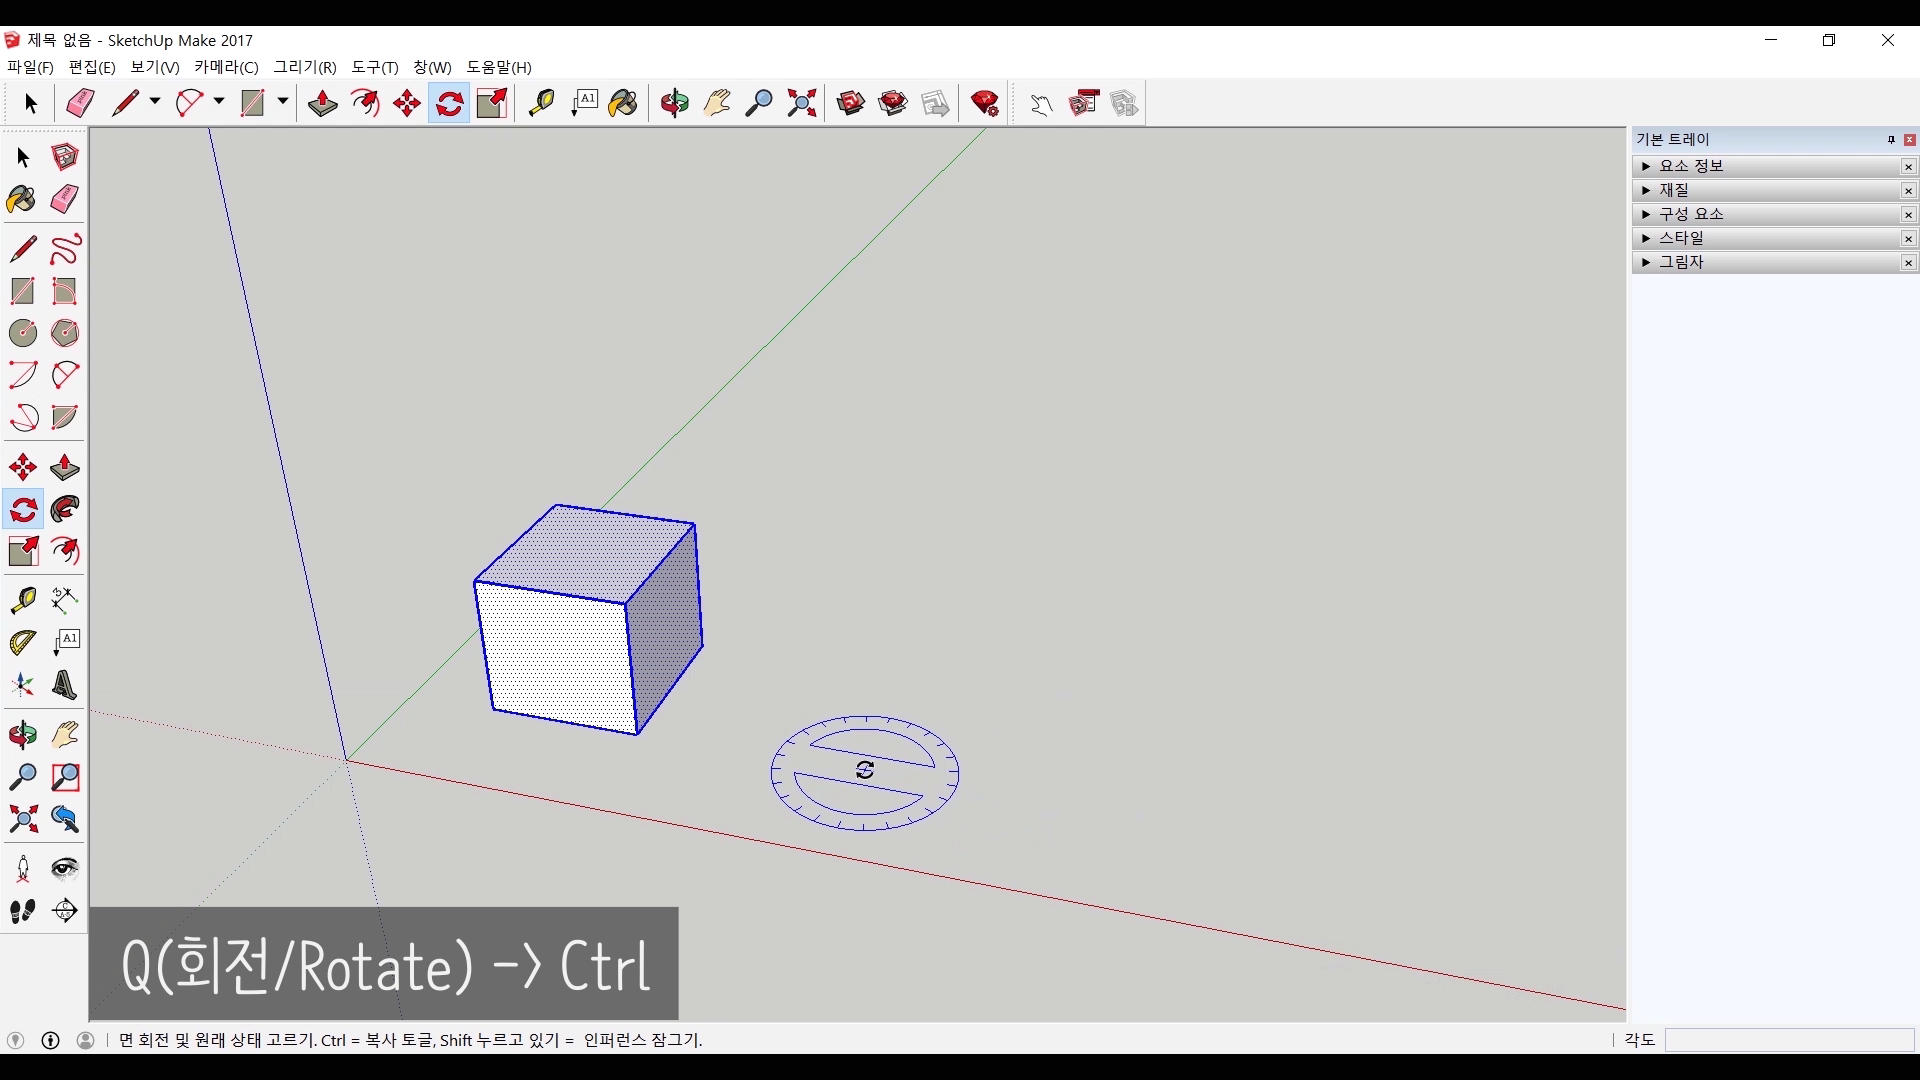The height and width of the screenshot is (1080, 1920).
Task: Open the 그리기(R) menu
Action: [x=305, y=67]
